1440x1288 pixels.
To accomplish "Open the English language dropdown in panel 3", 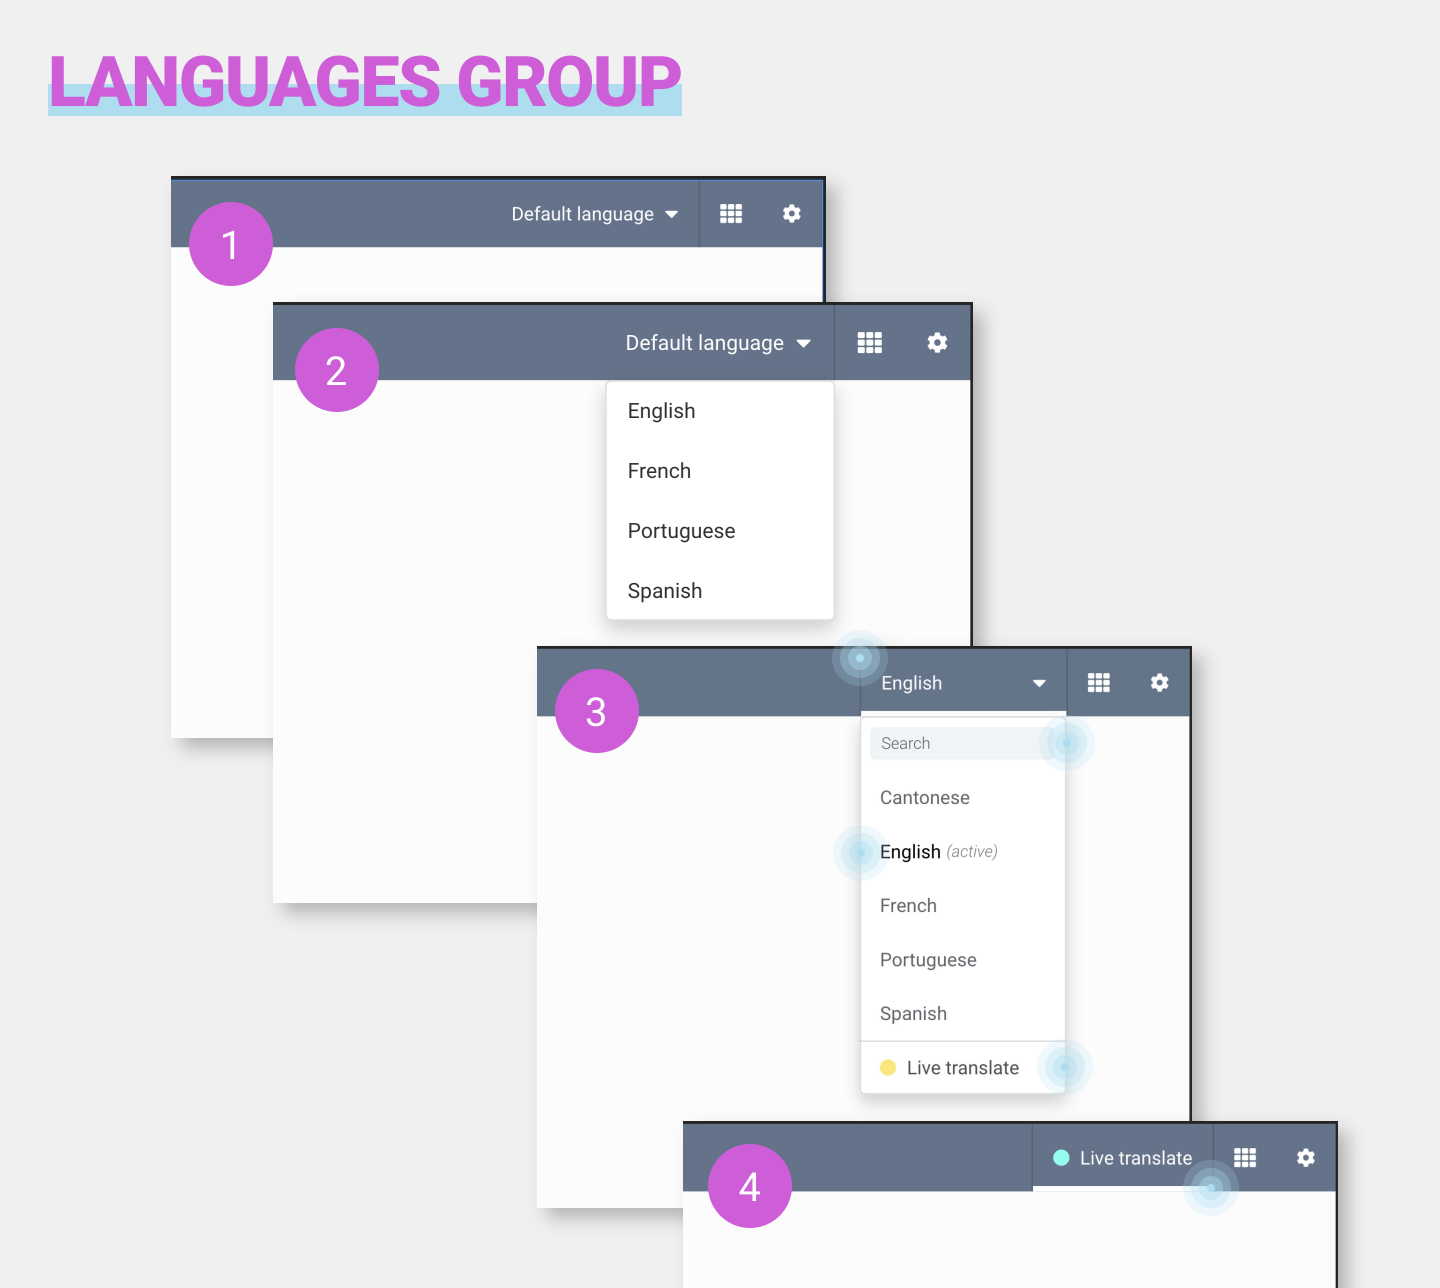I will point(962,682).
